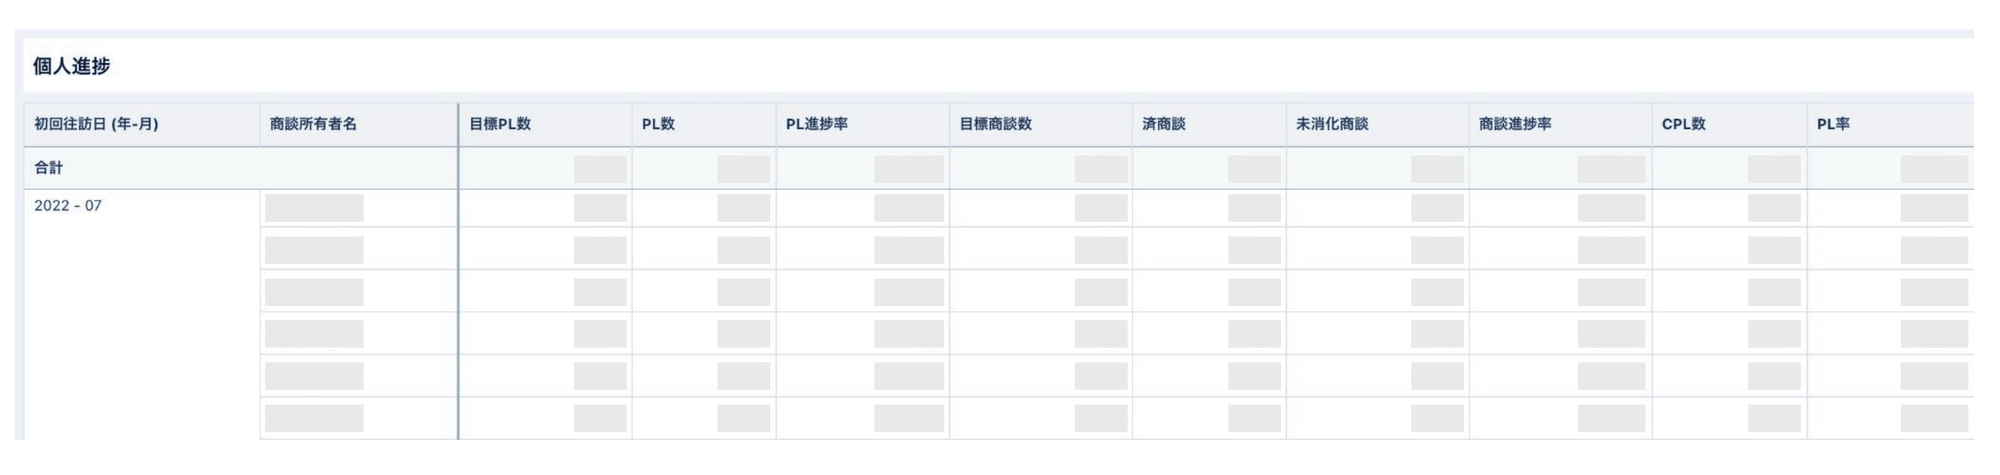Select the 済商談 column header
This screenshot has width=2000, height=475.
tap(1163, 125)
